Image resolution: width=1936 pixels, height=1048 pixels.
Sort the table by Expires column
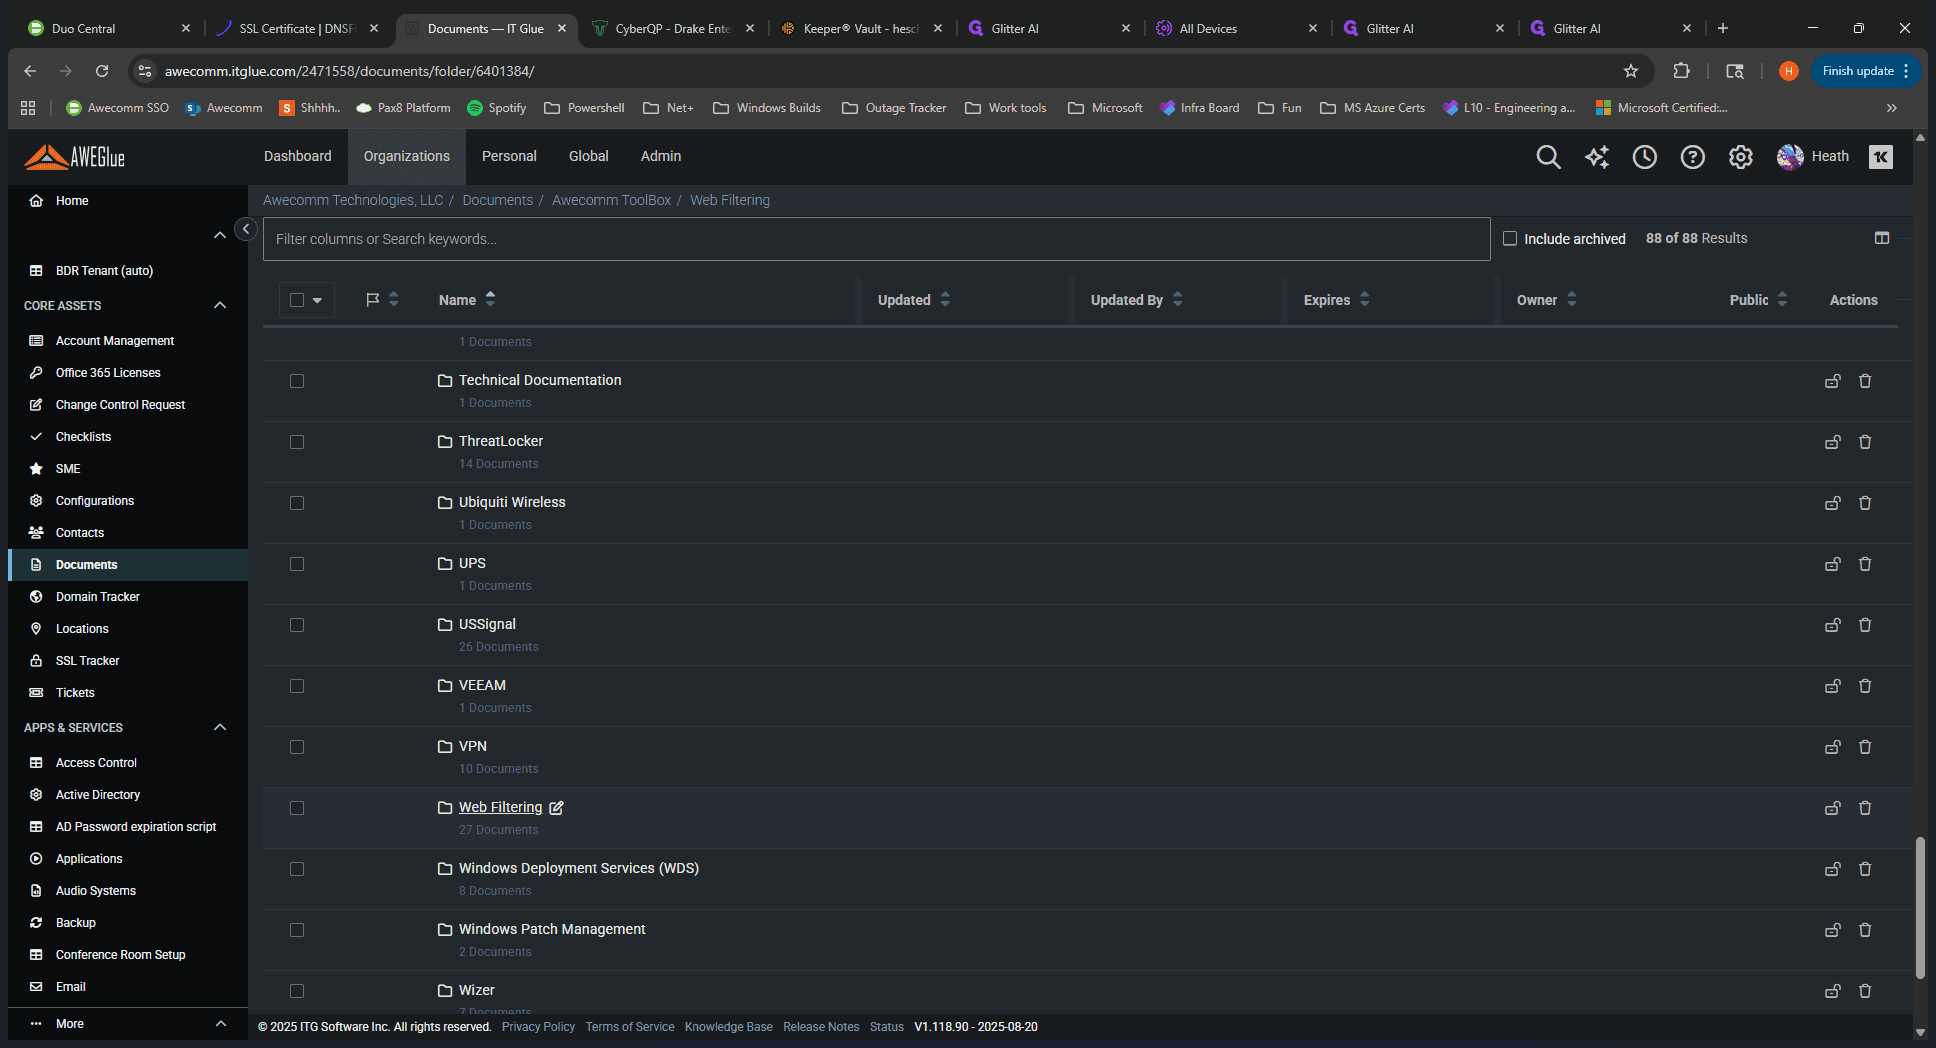(x=1337, y=300)
